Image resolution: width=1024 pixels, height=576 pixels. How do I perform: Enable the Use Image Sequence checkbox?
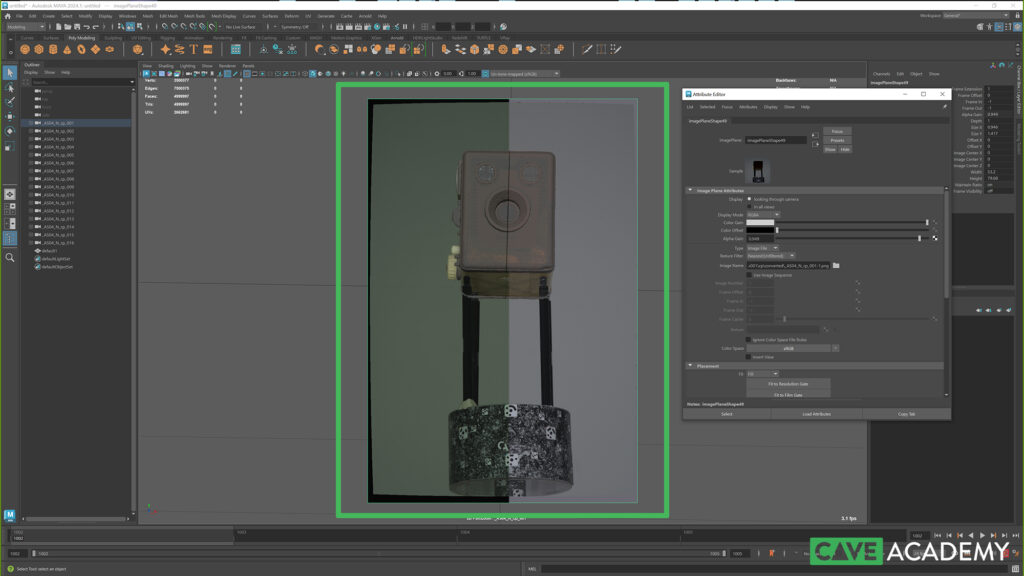(x=750, y=274)
